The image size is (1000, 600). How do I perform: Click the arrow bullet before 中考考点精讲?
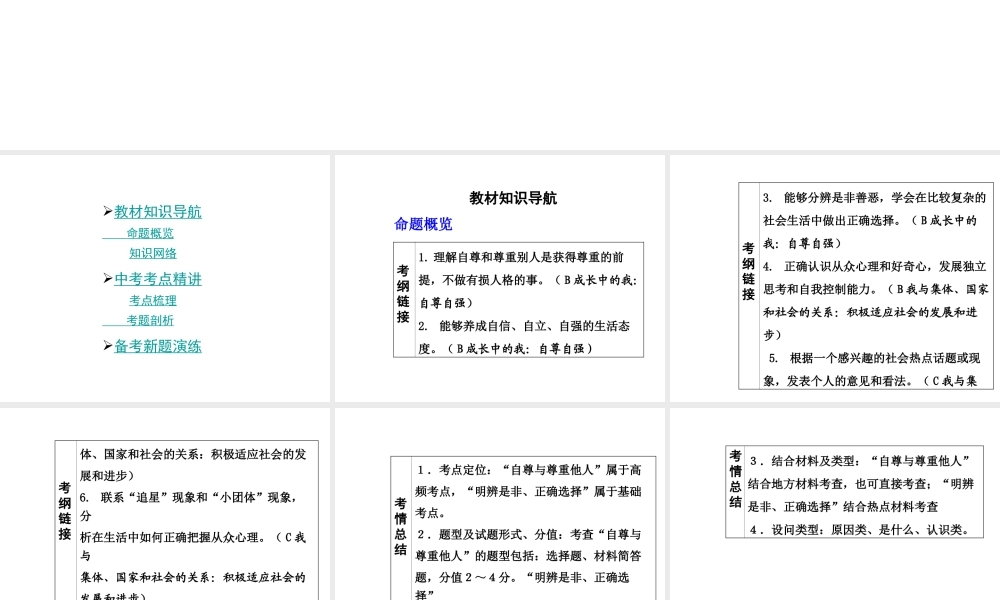(108, 278)
